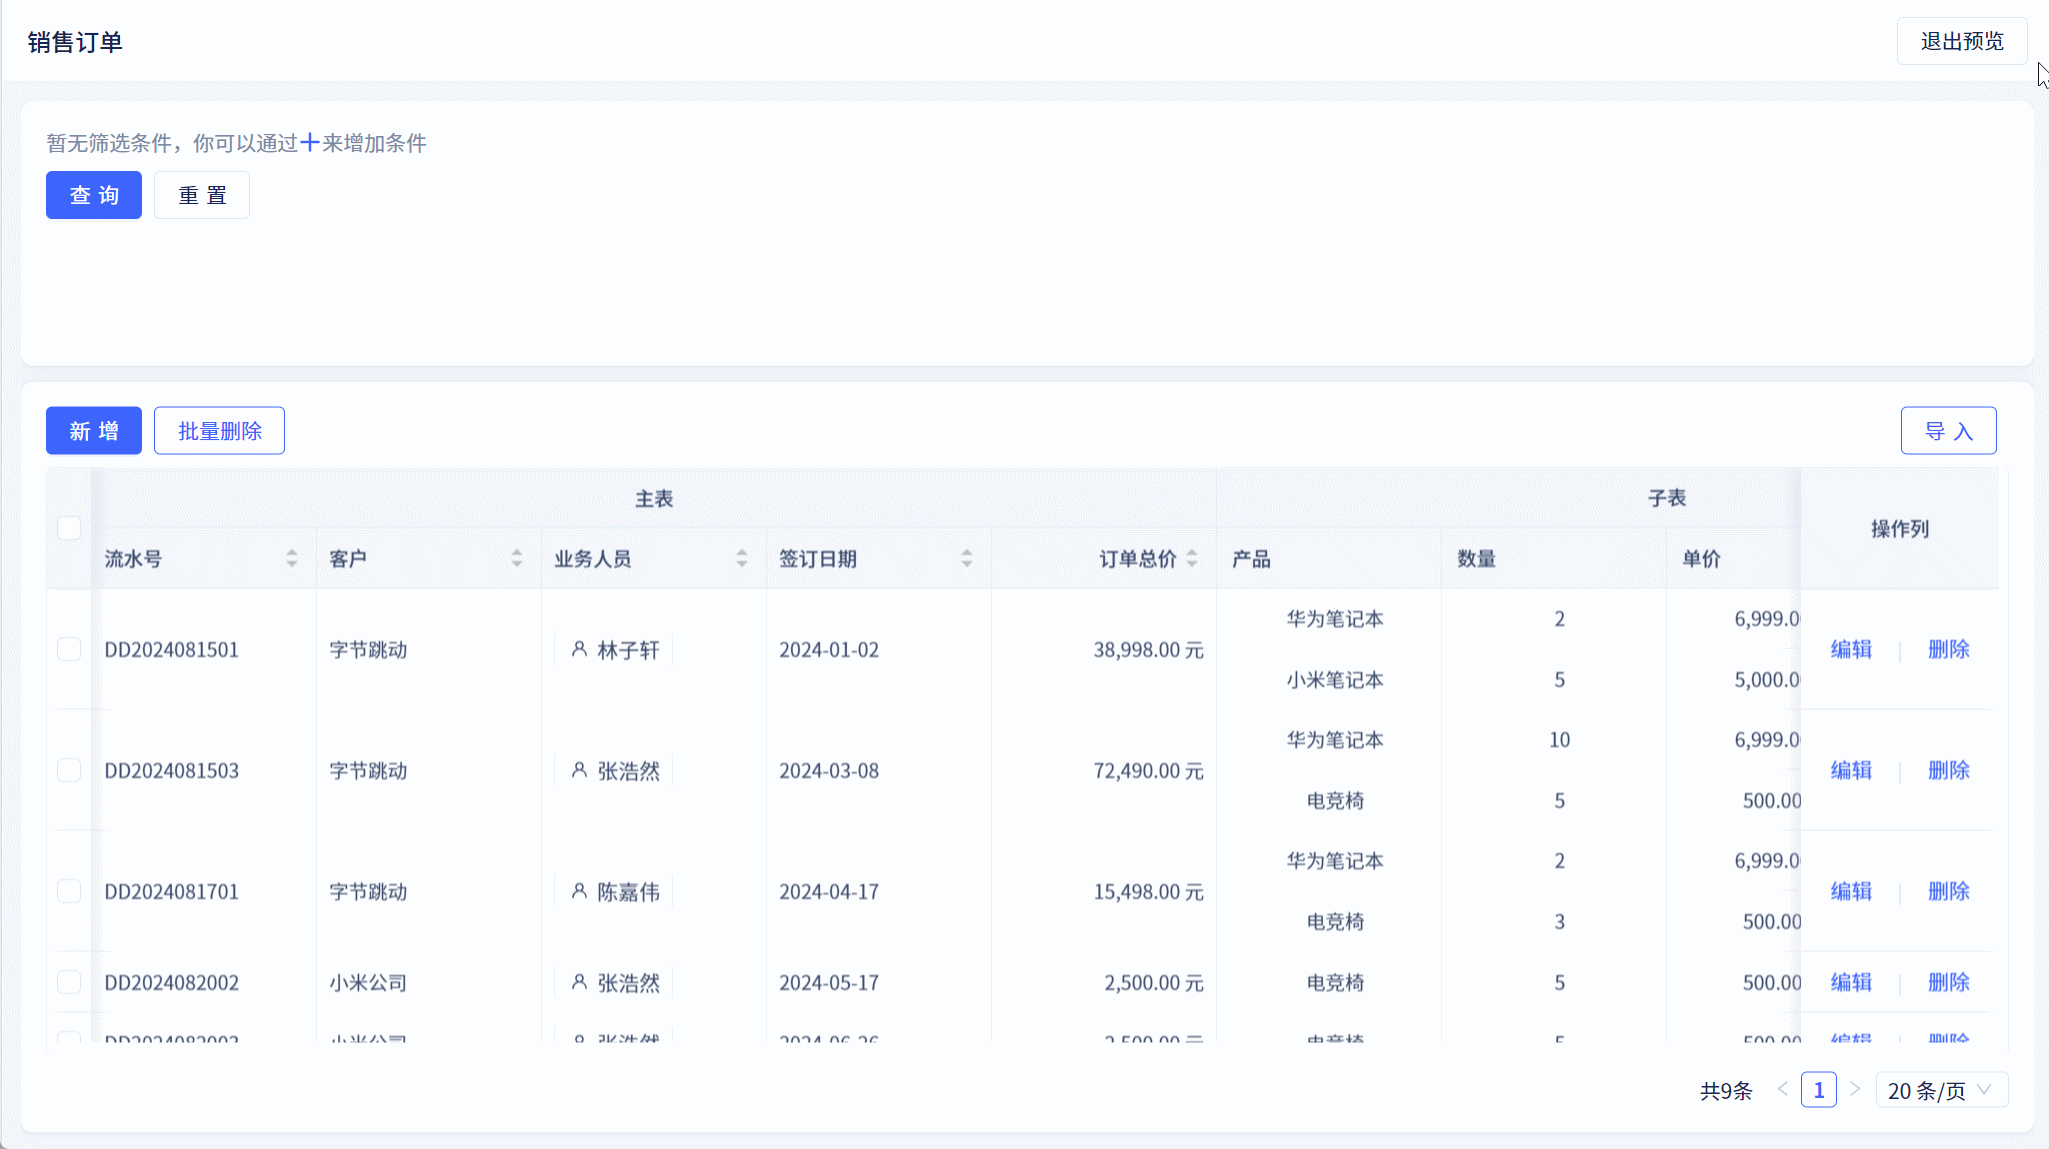Click the 主表 group header

[654, 498]
